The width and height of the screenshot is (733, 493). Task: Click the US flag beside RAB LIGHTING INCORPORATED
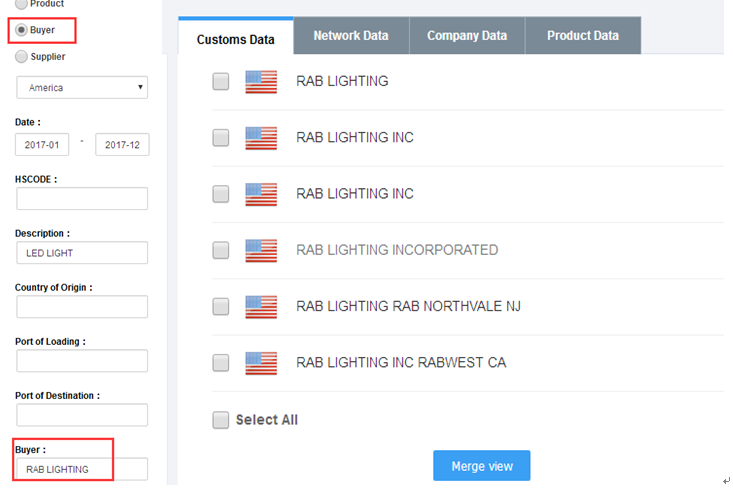[261, 250]
